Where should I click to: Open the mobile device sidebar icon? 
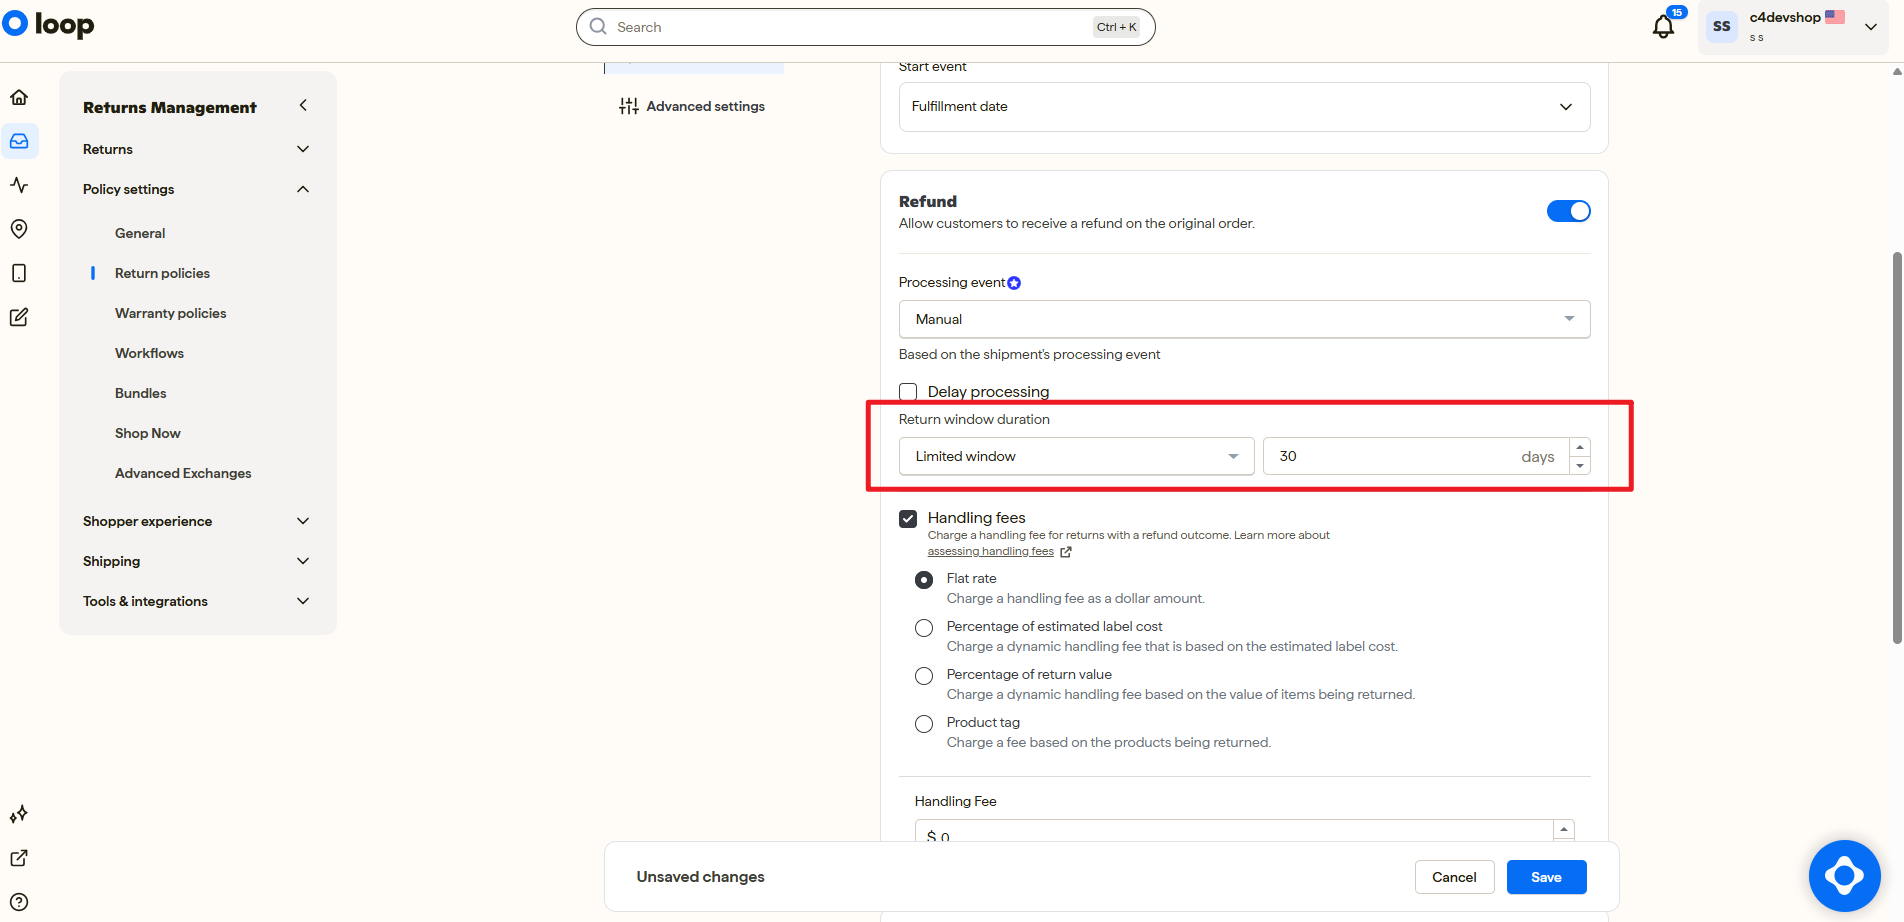click(x=19, y=273)
